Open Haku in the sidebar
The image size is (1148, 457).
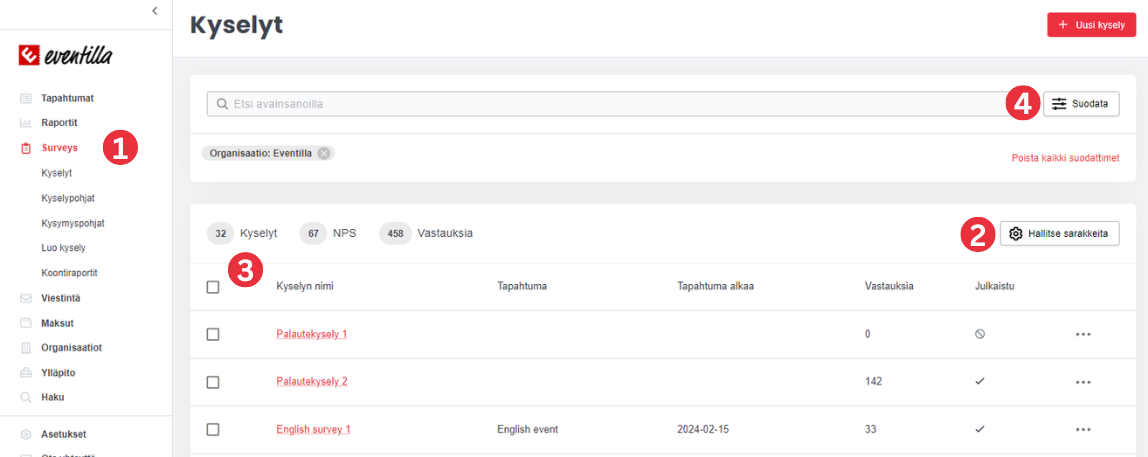(52, 398)
